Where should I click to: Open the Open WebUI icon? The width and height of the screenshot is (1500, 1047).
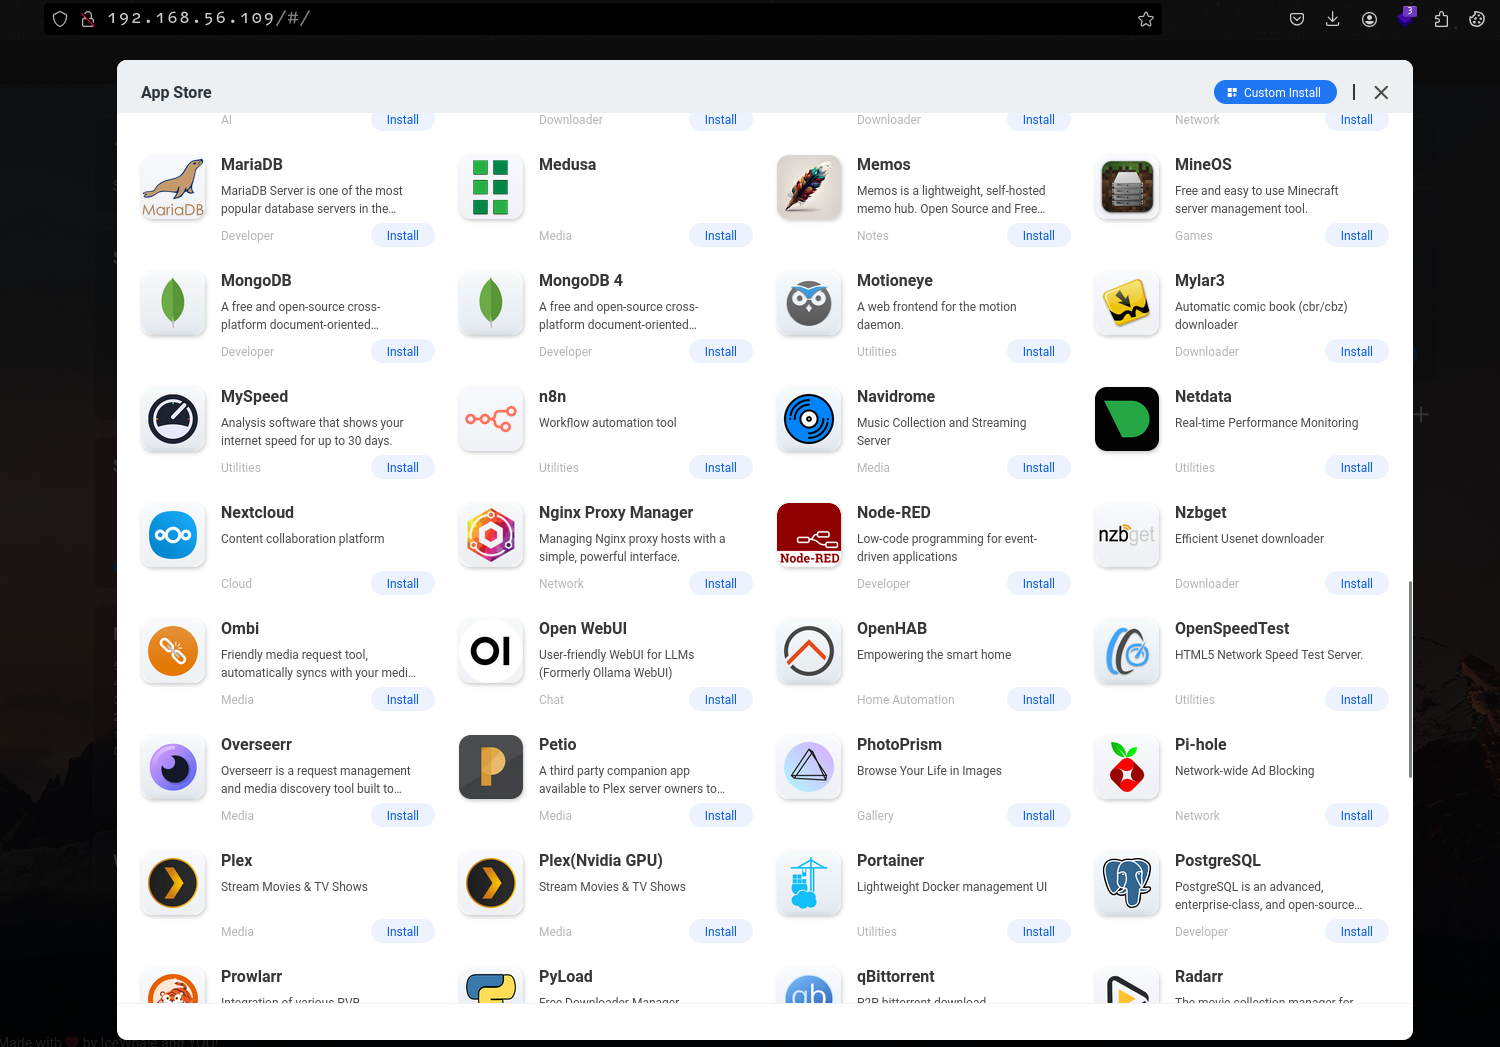491,651
